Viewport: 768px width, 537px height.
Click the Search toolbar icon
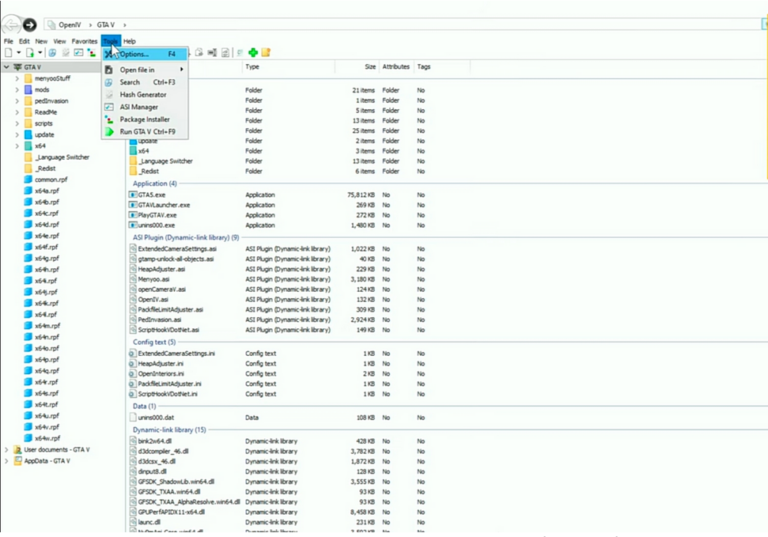point(52,53)
